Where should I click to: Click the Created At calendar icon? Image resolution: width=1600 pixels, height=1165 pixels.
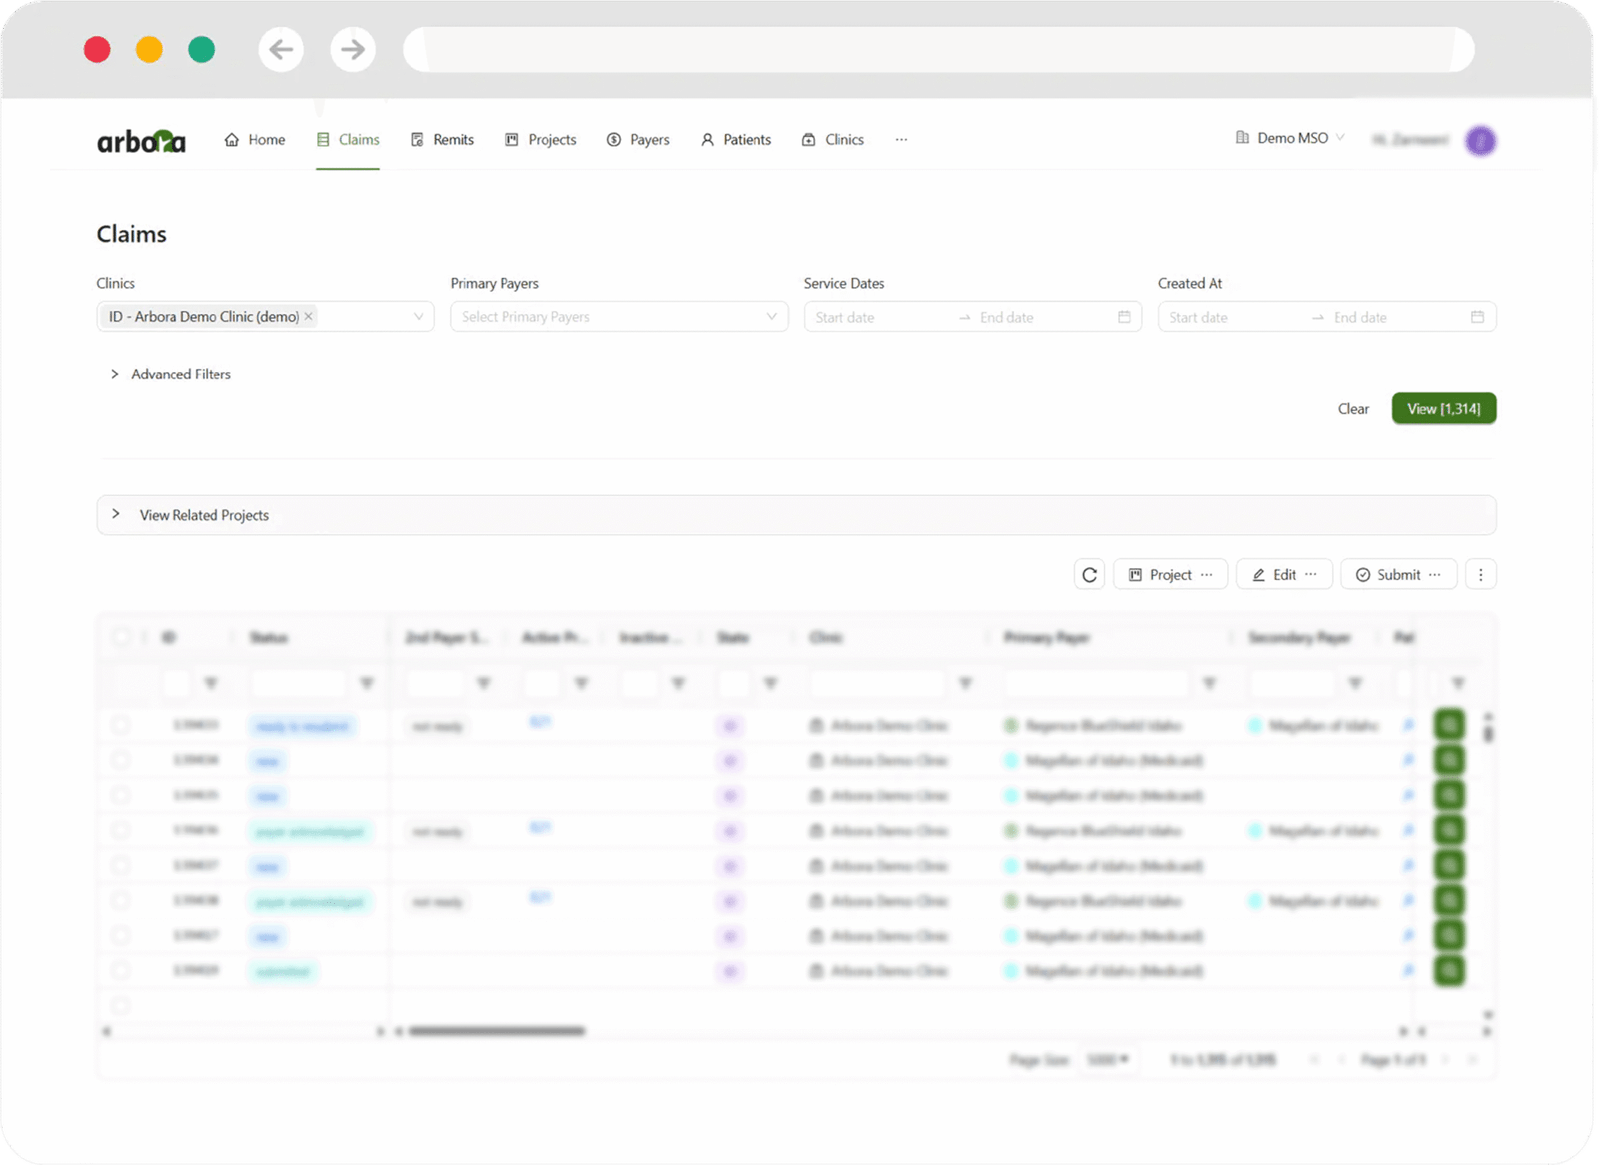[x=1477, y=317]
